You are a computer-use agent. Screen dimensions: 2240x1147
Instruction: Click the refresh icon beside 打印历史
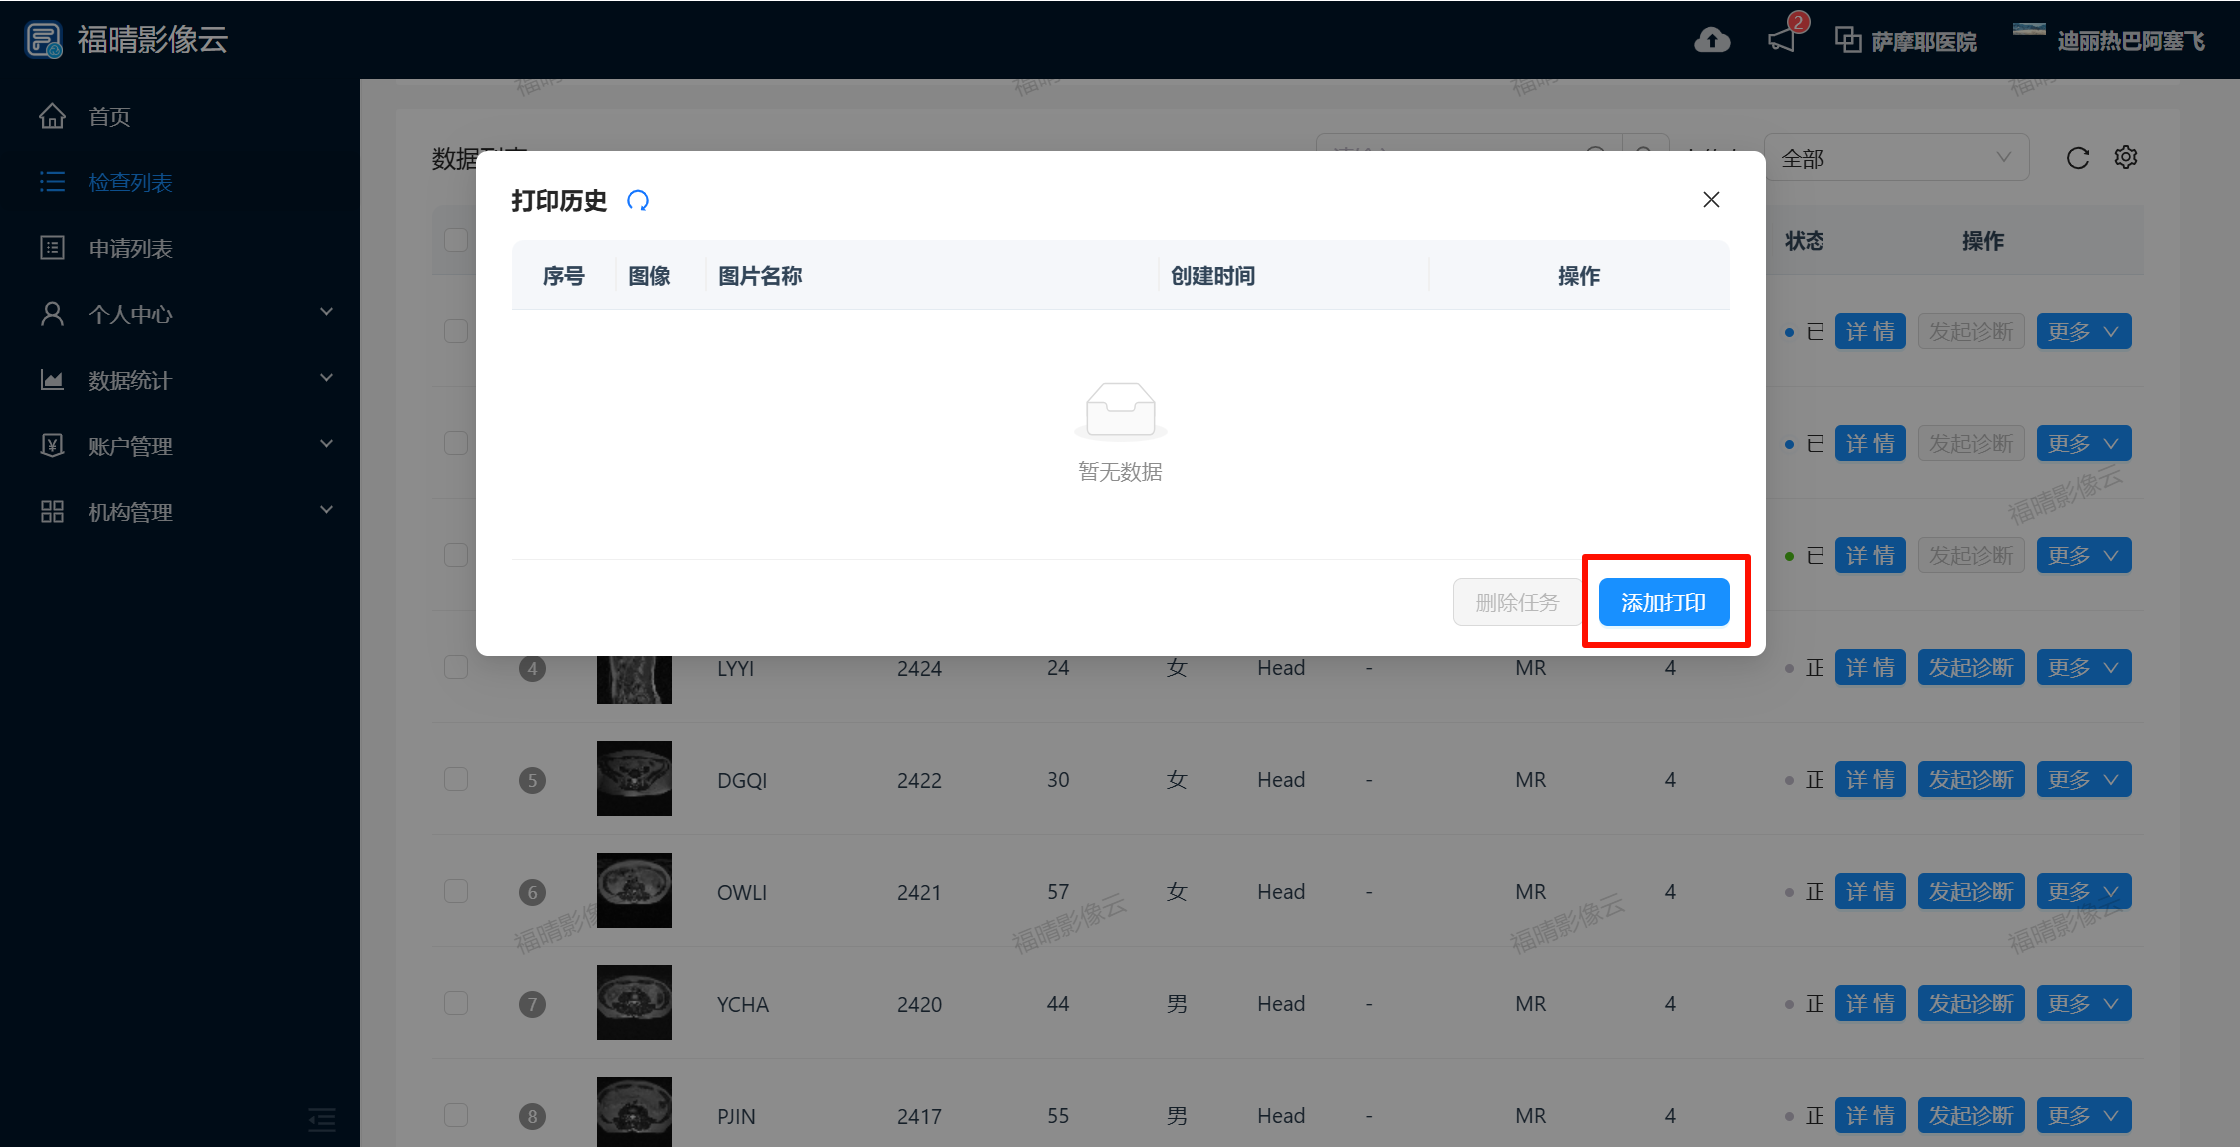638,201
